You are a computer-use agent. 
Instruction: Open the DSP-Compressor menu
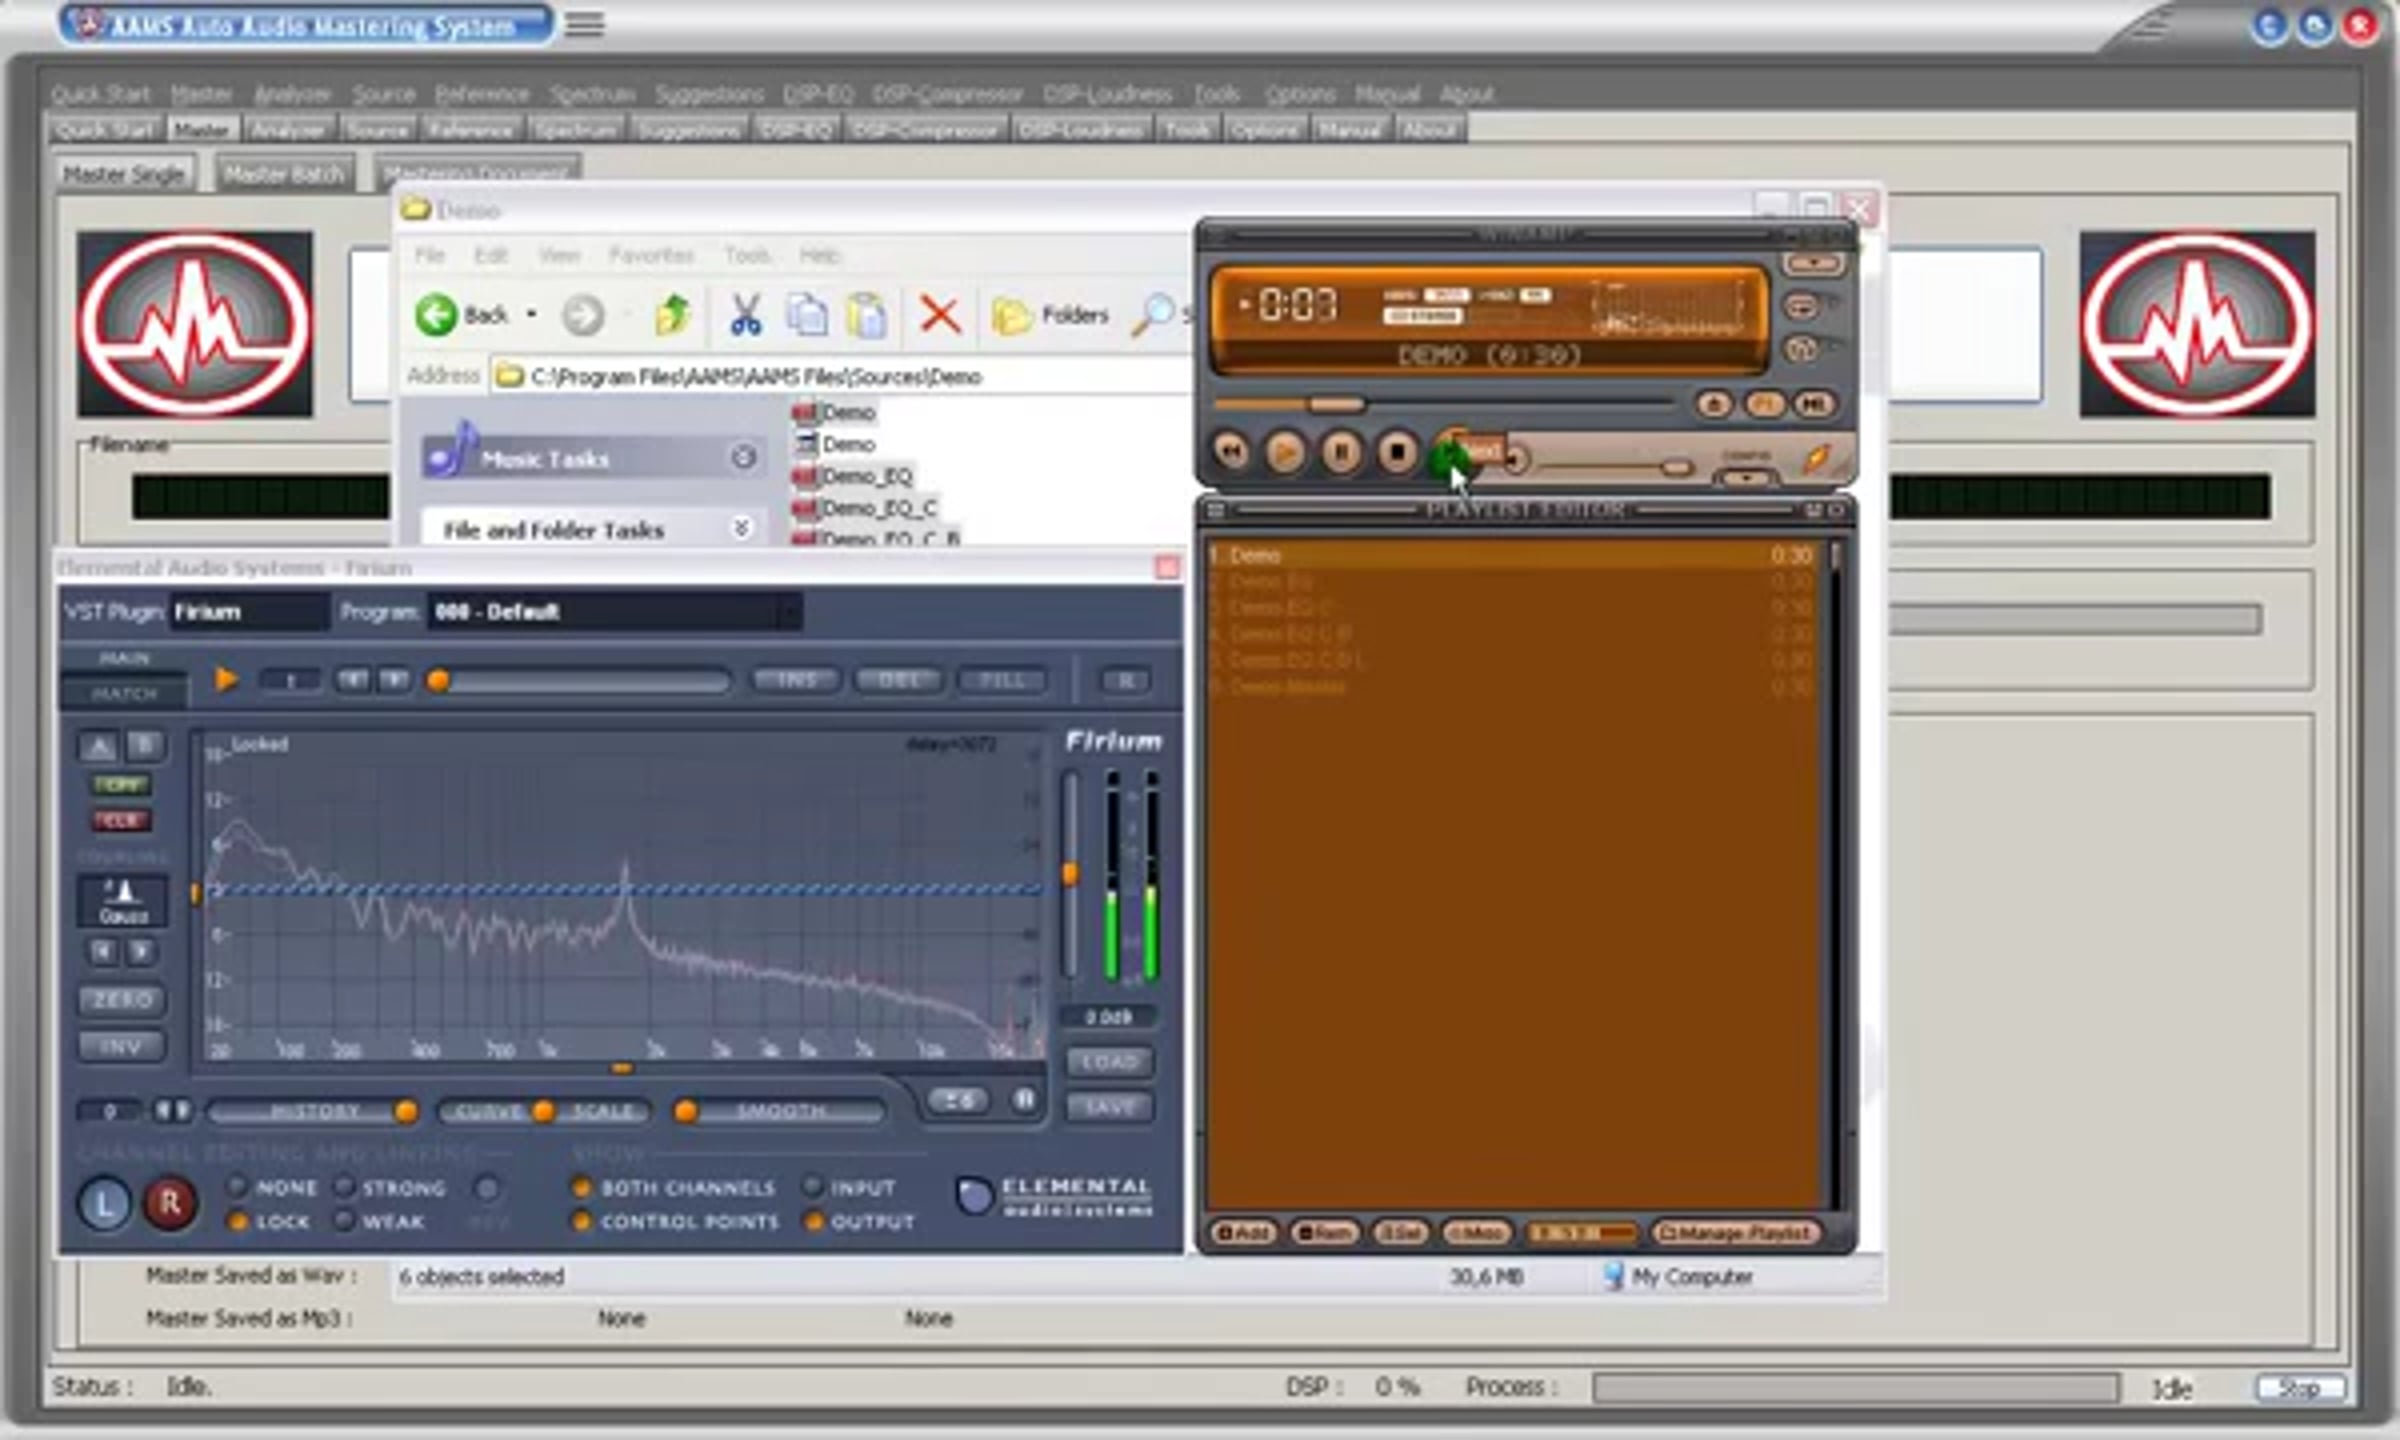coord(946,94)
